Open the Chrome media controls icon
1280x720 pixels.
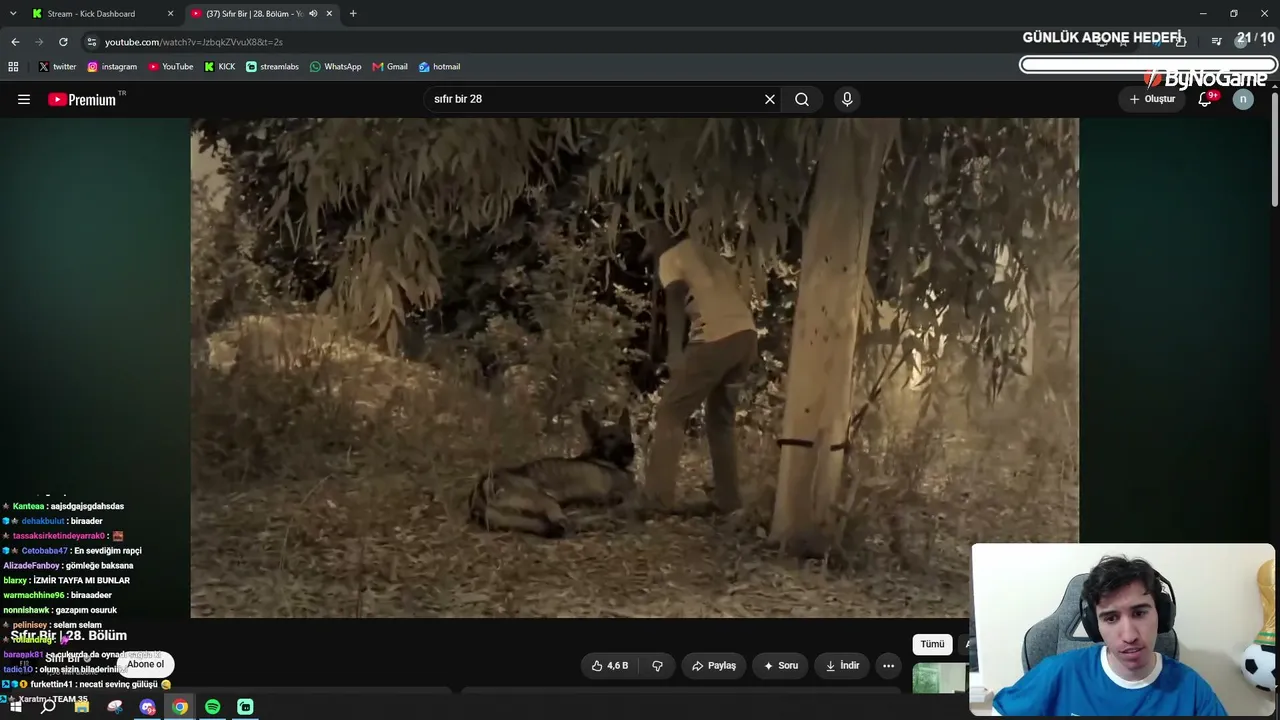pos(1216,41)
